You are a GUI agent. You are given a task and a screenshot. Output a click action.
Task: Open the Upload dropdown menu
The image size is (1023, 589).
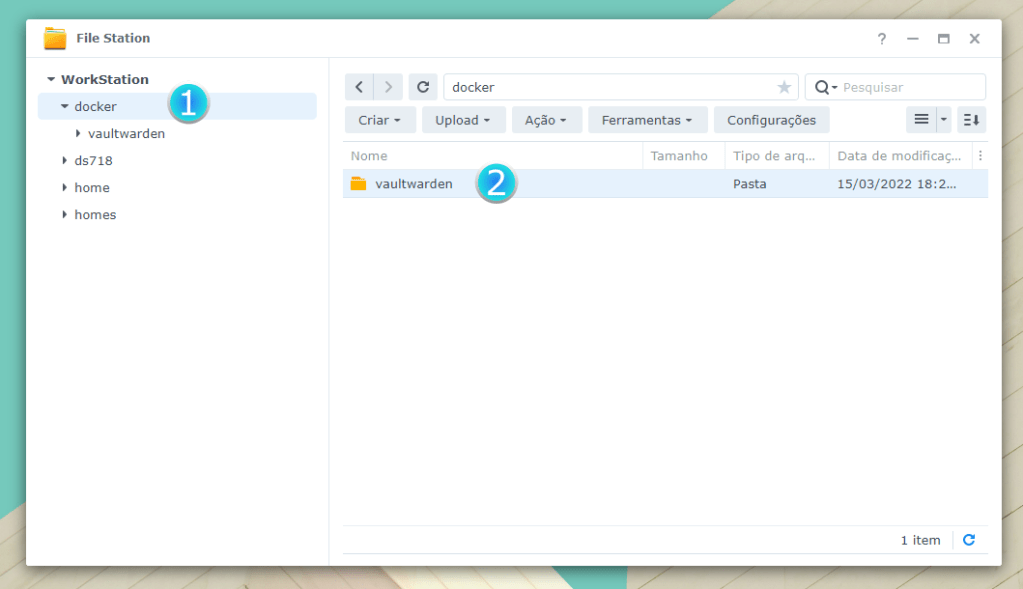(x=463, y=120)
